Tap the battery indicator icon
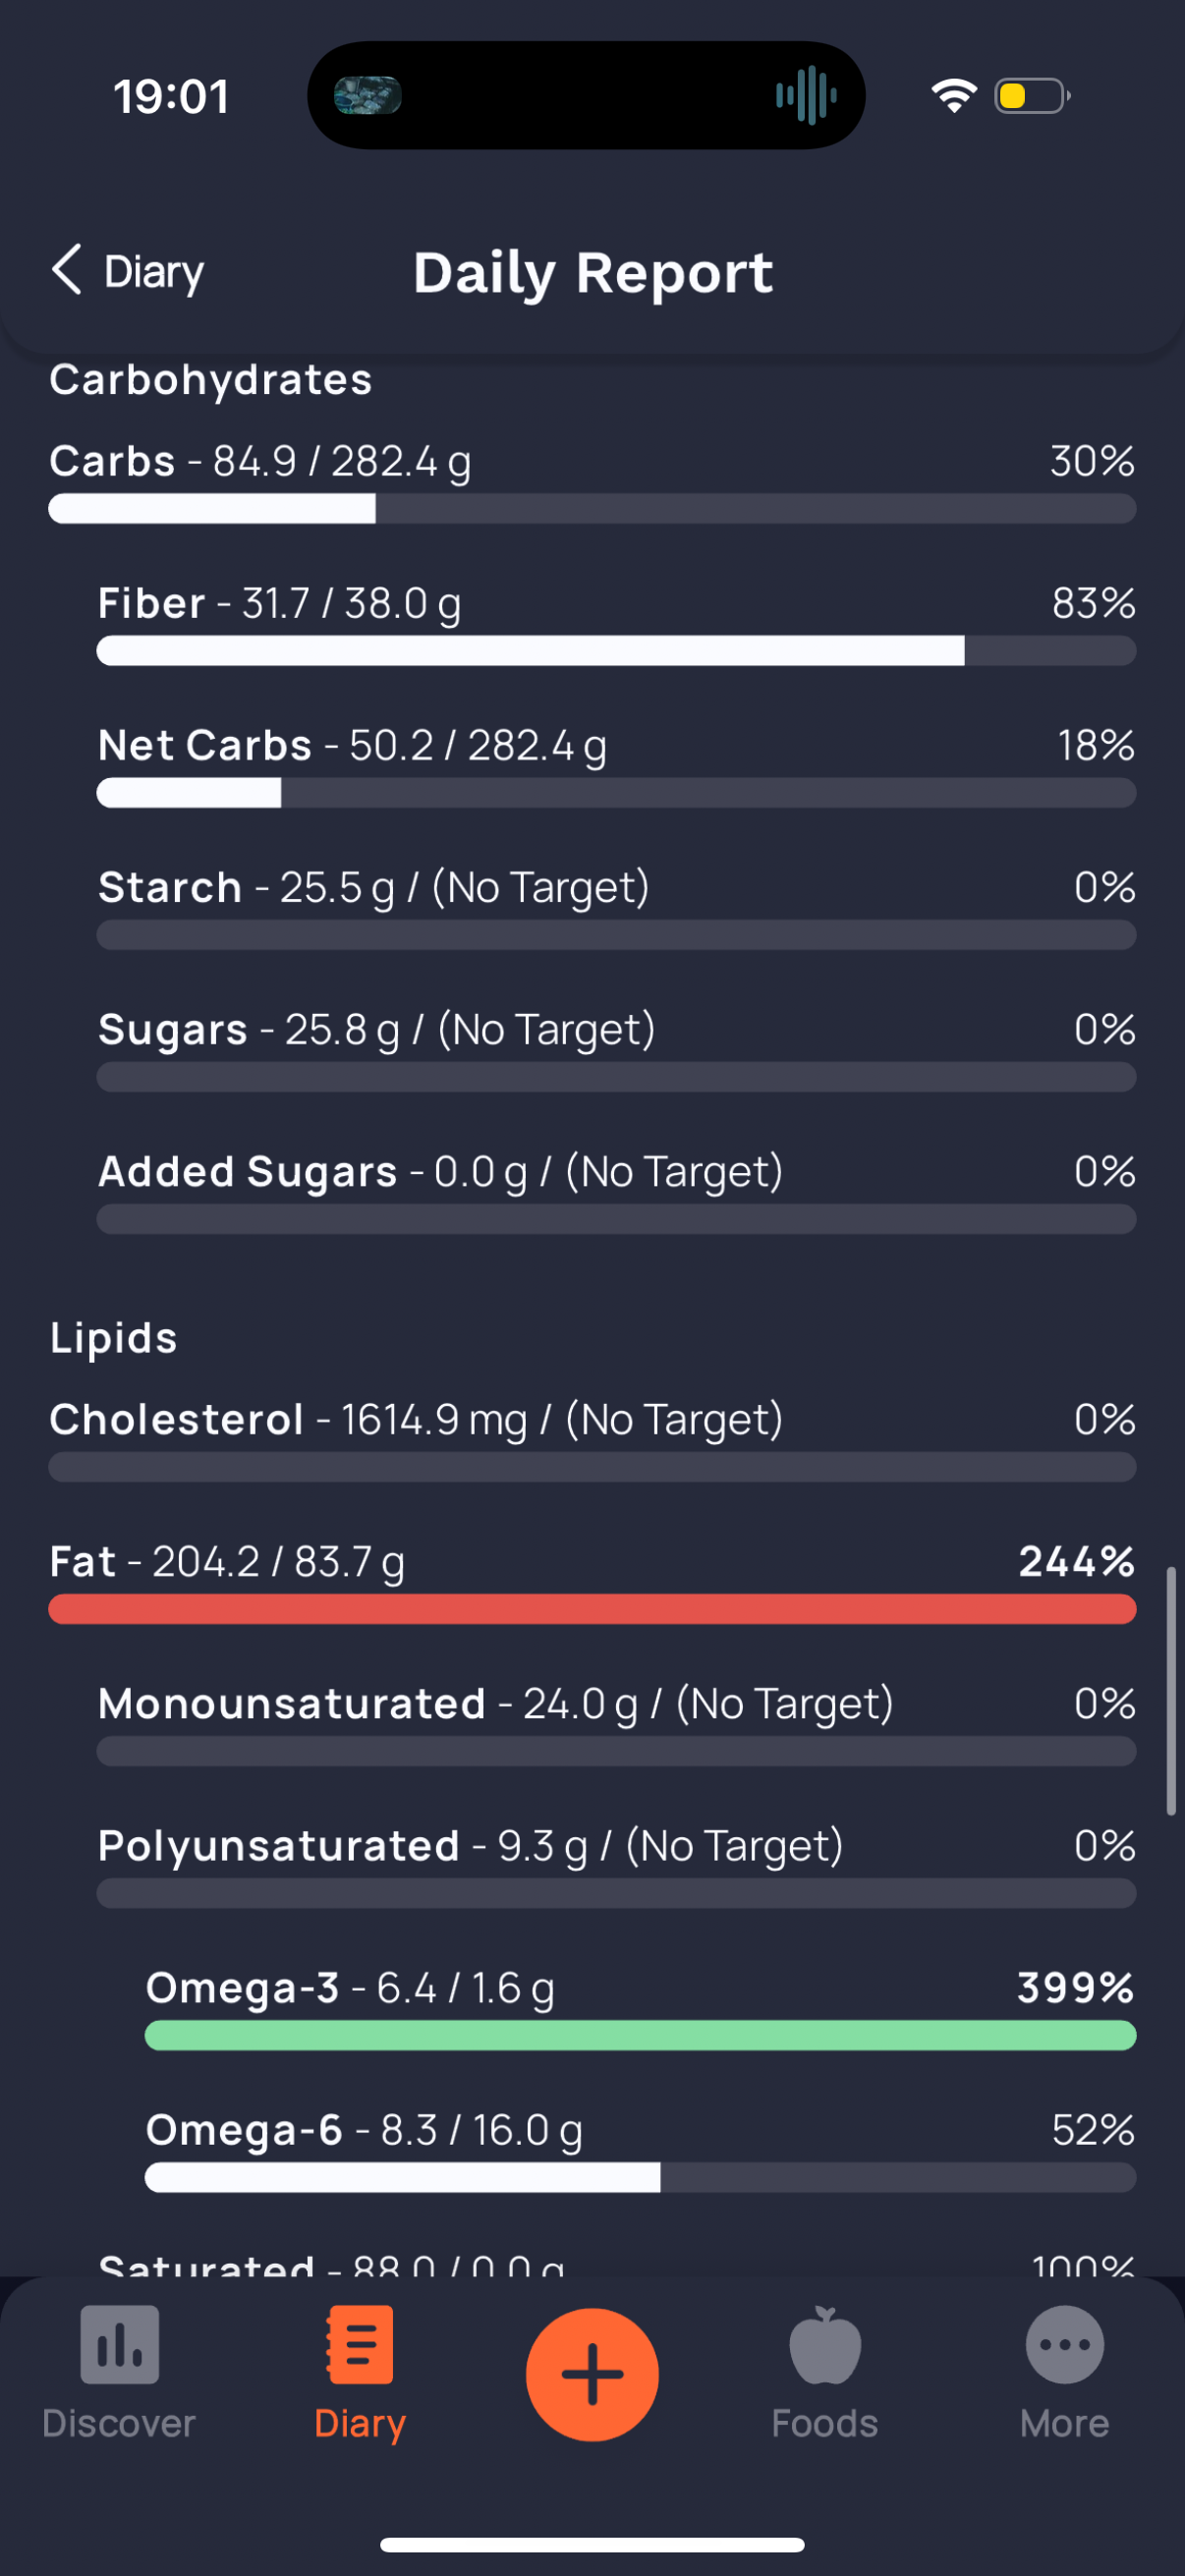1185x2576 pixels. [x=1032, y=96]
